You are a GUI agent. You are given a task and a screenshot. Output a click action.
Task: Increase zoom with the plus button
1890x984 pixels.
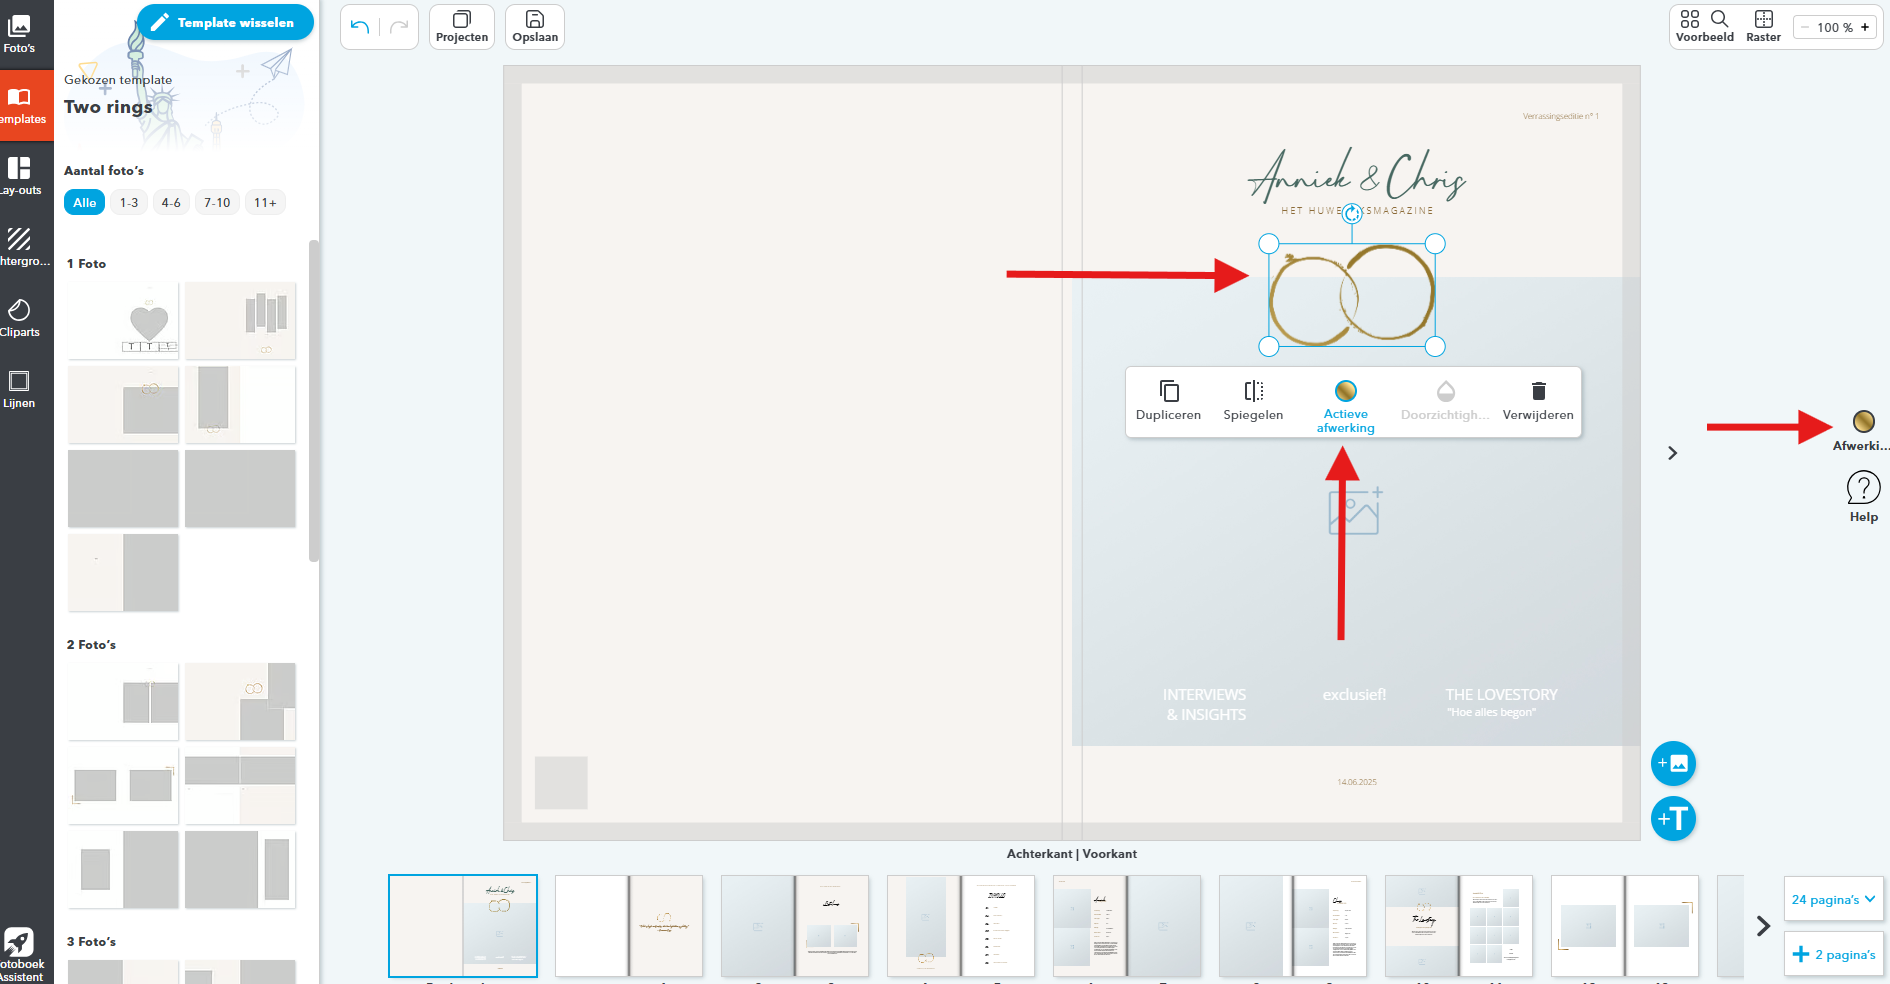1865,28
